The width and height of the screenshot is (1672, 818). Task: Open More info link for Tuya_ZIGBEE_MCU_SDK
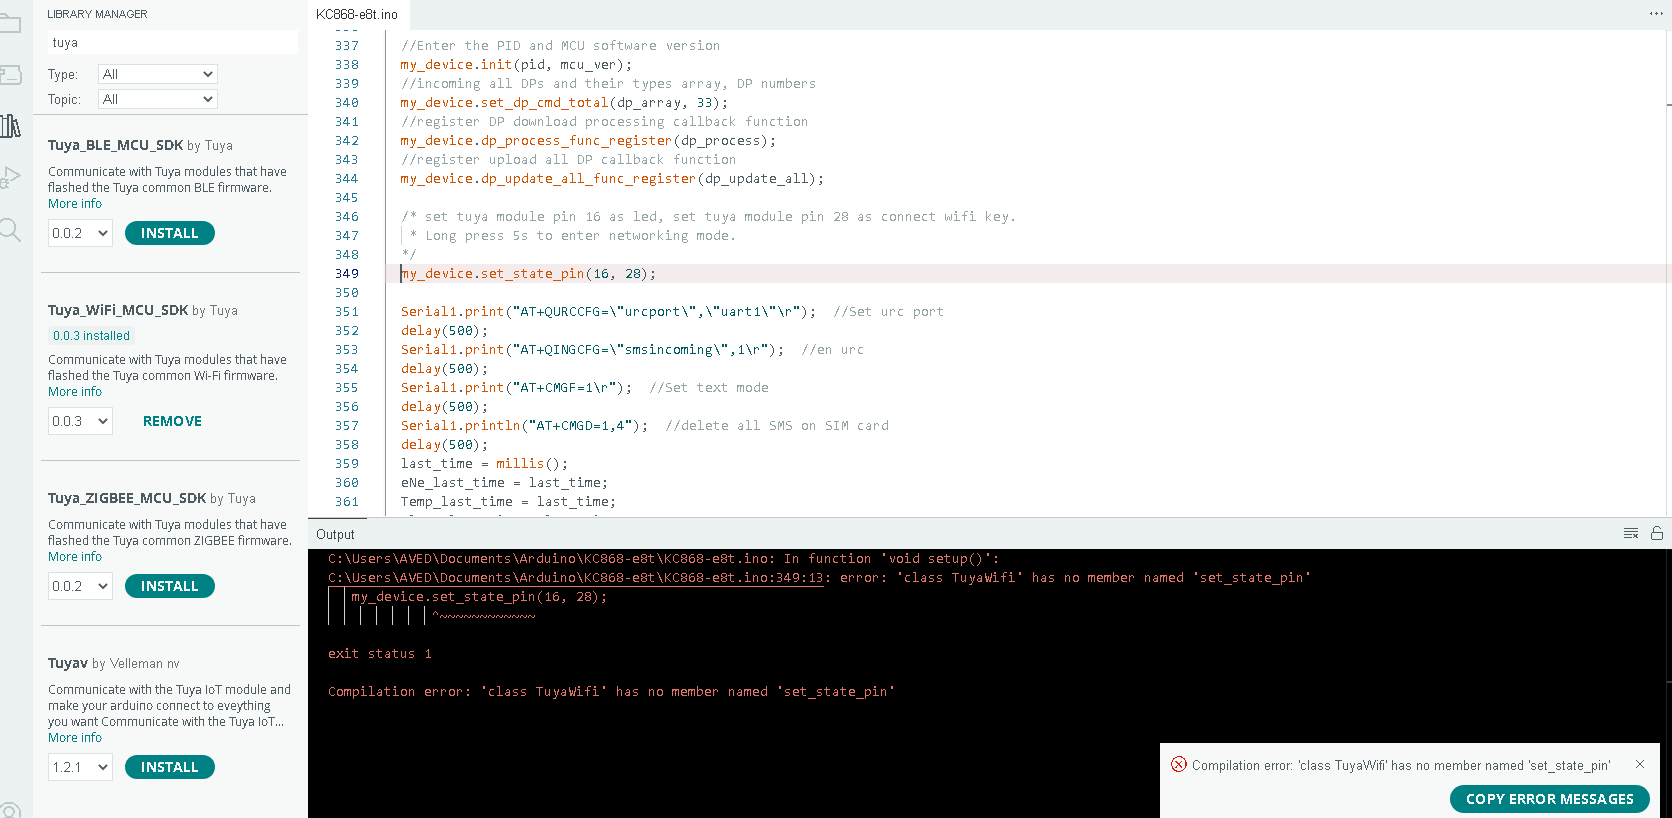click(75, 557)
